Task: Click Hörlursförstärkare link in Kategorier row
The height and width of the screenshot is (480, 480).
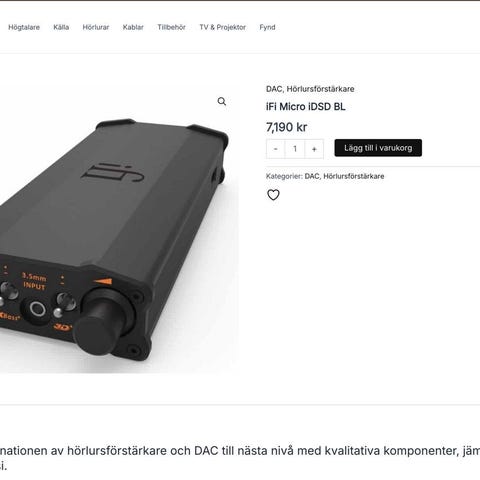Action: pyautogui.click(x=354, y=176)
